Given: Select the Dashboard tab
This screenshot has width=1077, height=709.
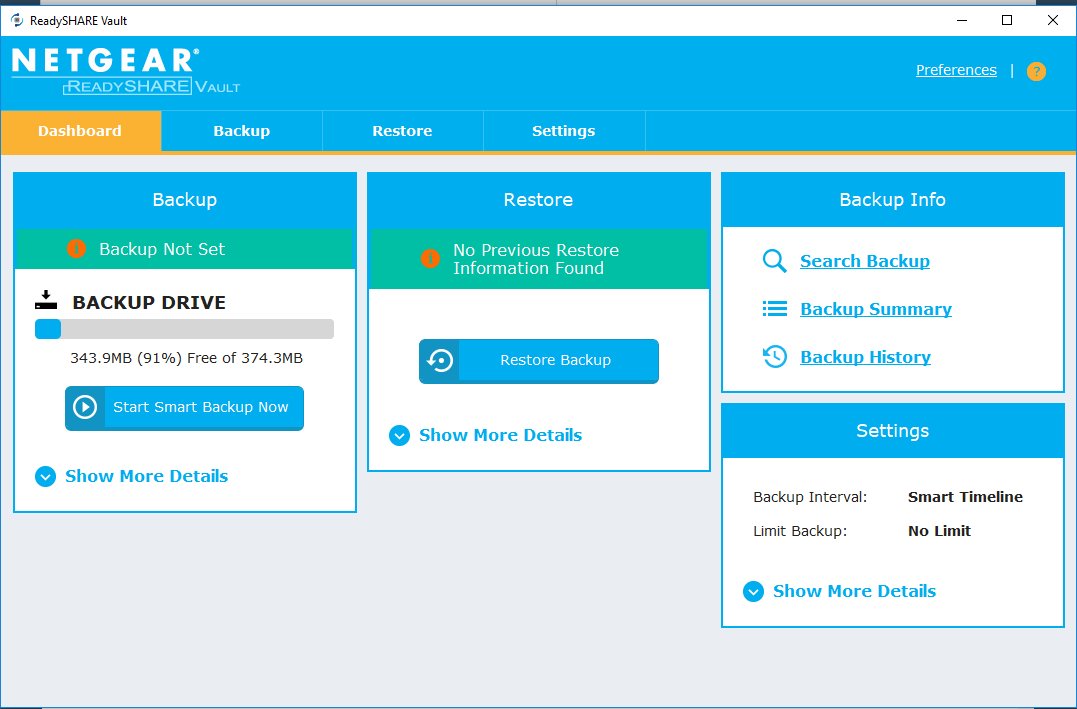Looking at the screenshot, I should click(80, 131).
